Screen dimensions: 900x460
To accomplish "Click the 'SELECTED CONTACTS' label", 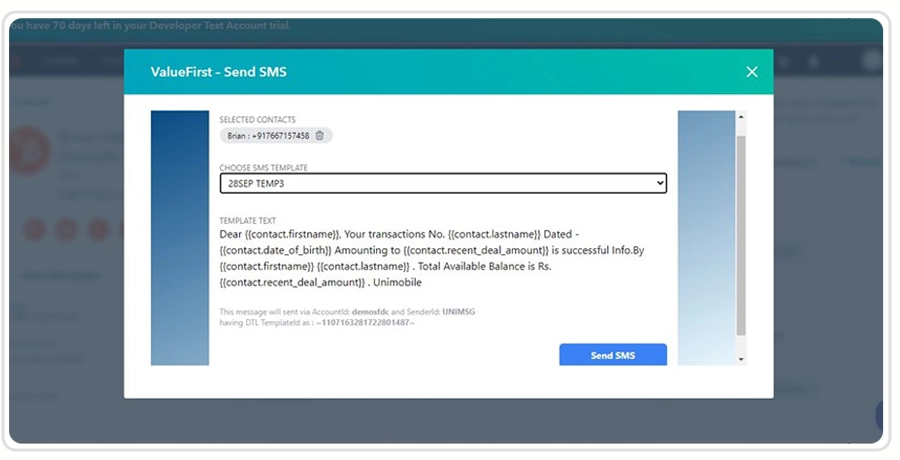I will click(257, 119).
